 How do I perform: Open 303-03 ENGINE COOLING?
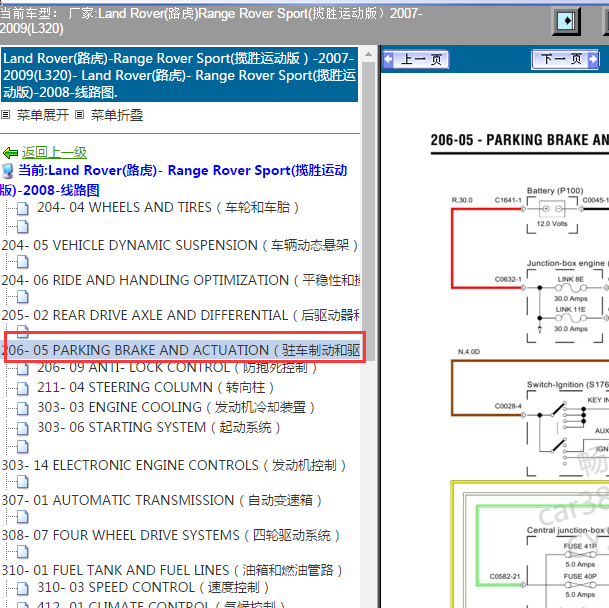coord(176,407)
